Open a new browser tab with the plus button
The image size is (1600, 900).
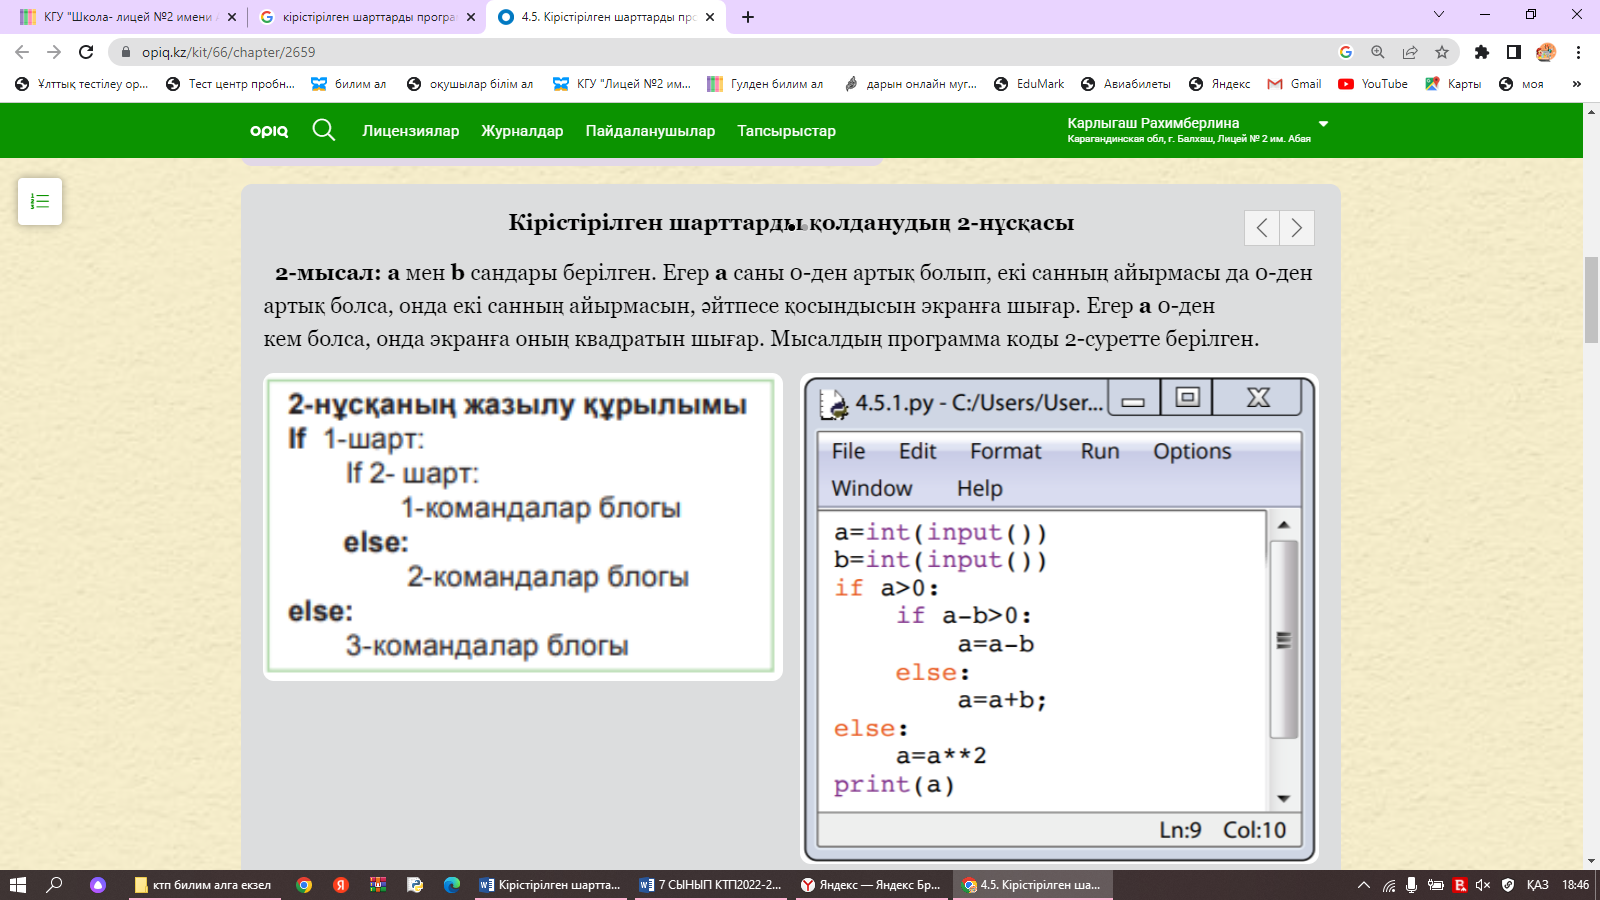tap(748, 17)
